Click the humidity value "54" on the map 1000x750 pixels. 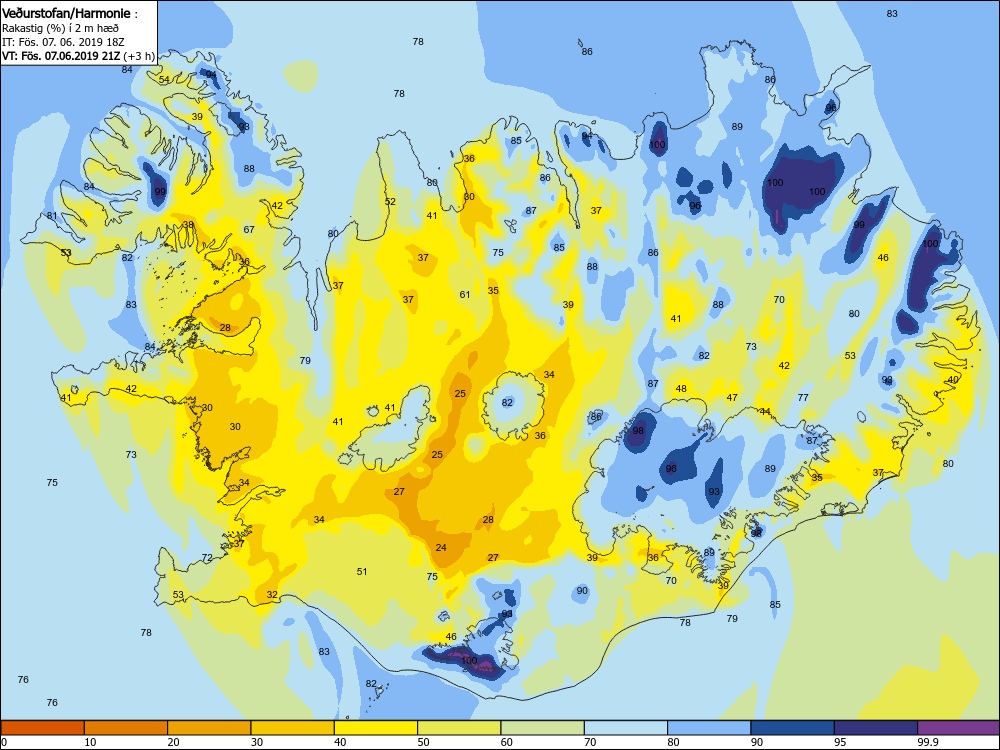click(x=164, y=79)
